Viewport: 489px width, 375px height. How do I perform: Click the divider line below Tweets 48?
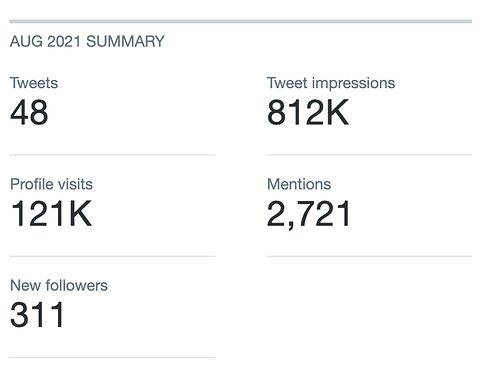pos(112,155)
